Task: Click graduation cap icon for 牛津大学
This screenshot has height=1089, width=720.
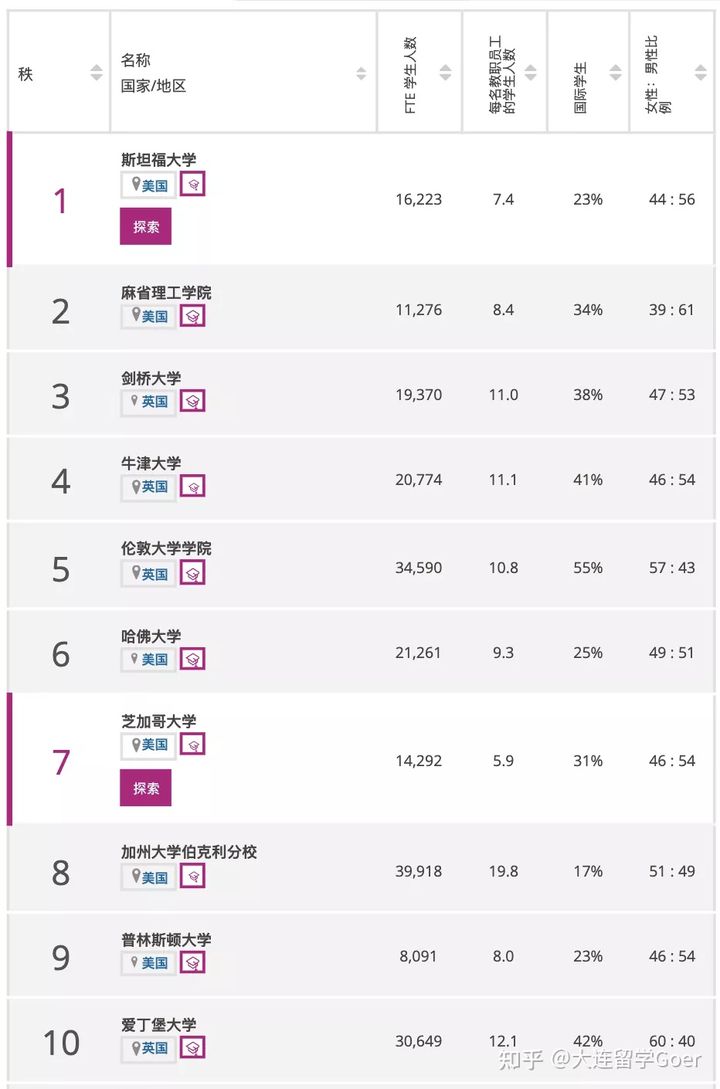Action: pos(192,486)
